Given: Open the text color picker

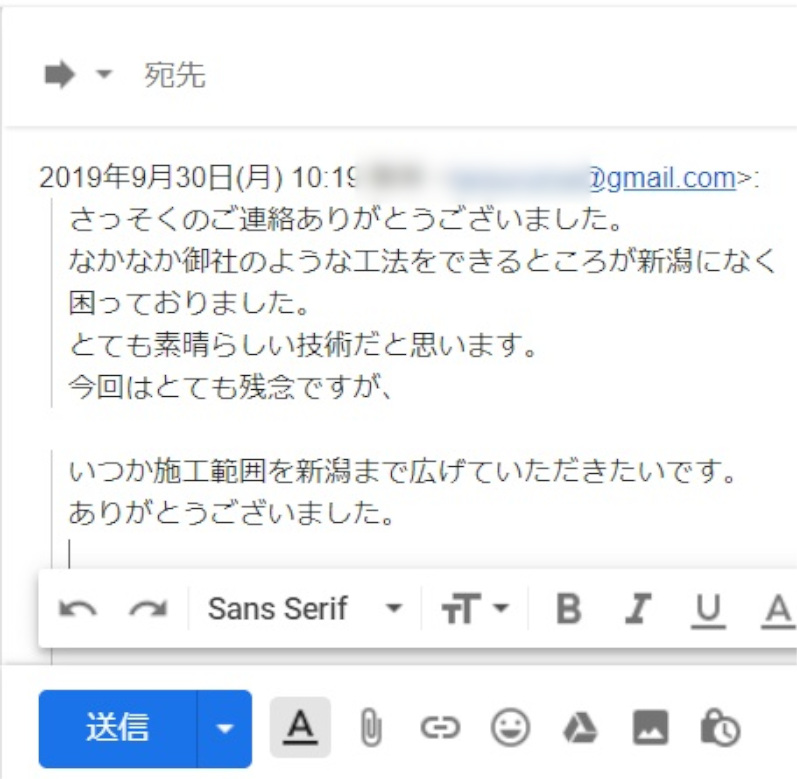Looking at the screenshot, I should coord(777,610).
